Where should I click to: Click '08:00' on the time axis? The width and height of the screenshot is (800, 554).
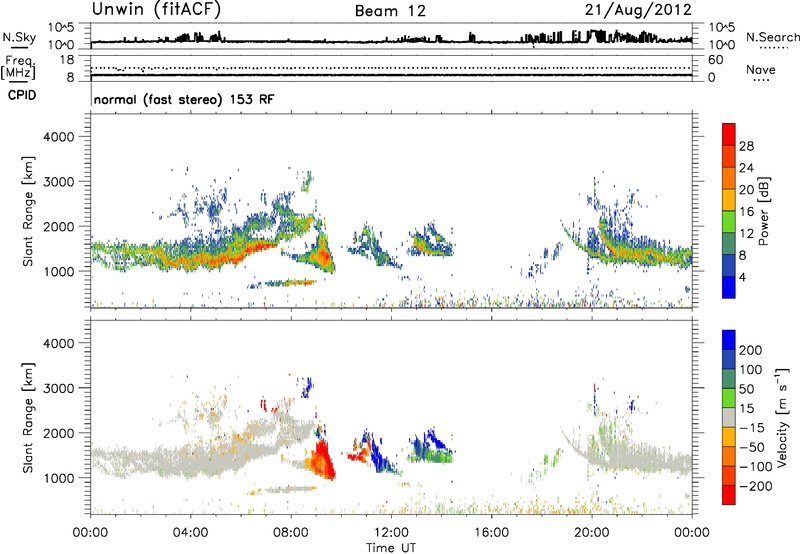point(291,533)
